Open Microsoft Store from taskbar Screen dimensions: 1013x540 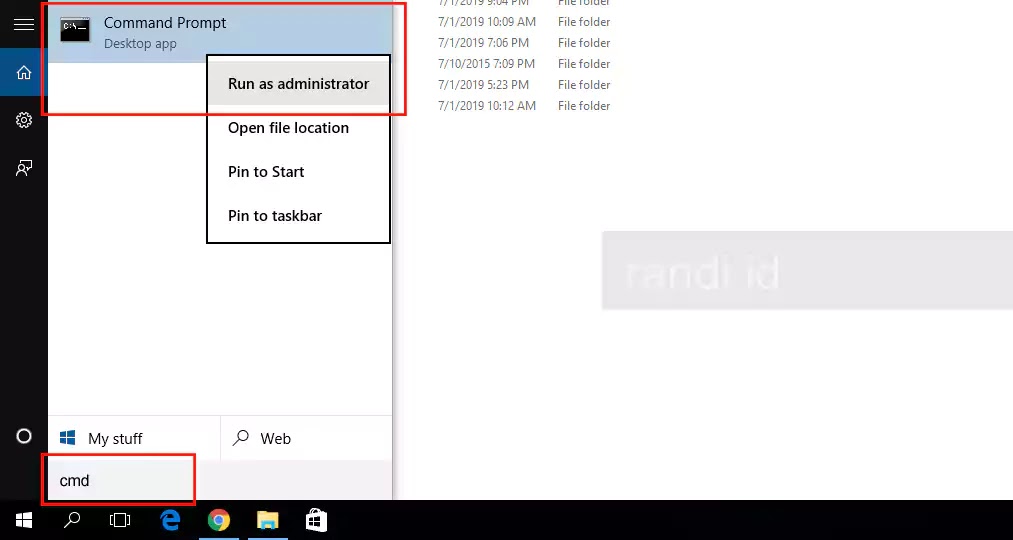coord(317,520)
